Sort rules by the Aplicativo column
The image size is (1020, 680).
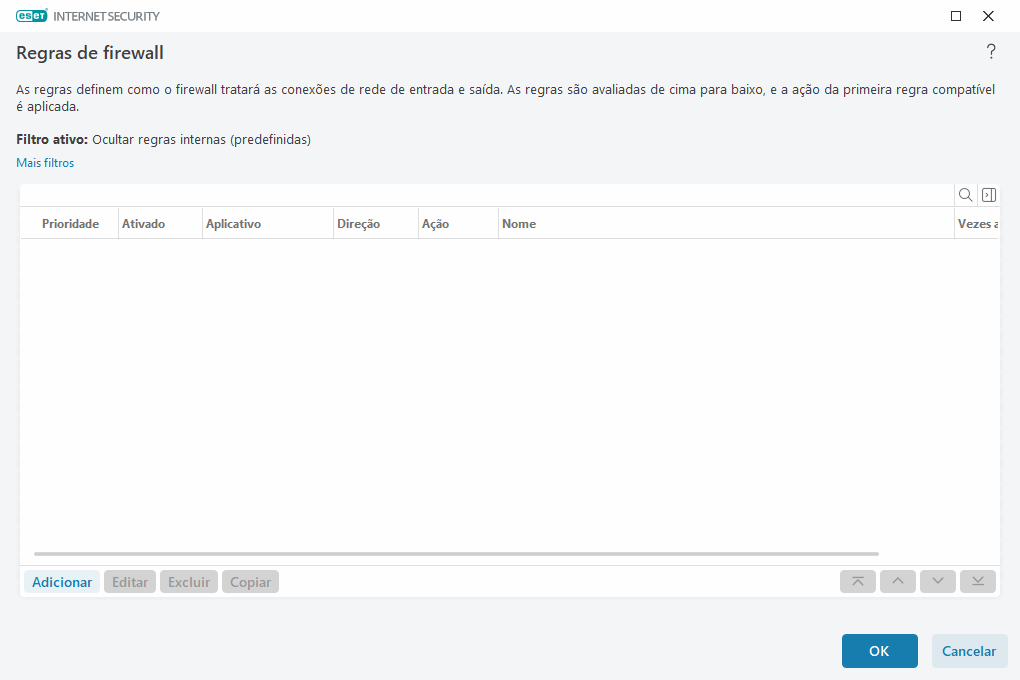click(x=233, y=223)
